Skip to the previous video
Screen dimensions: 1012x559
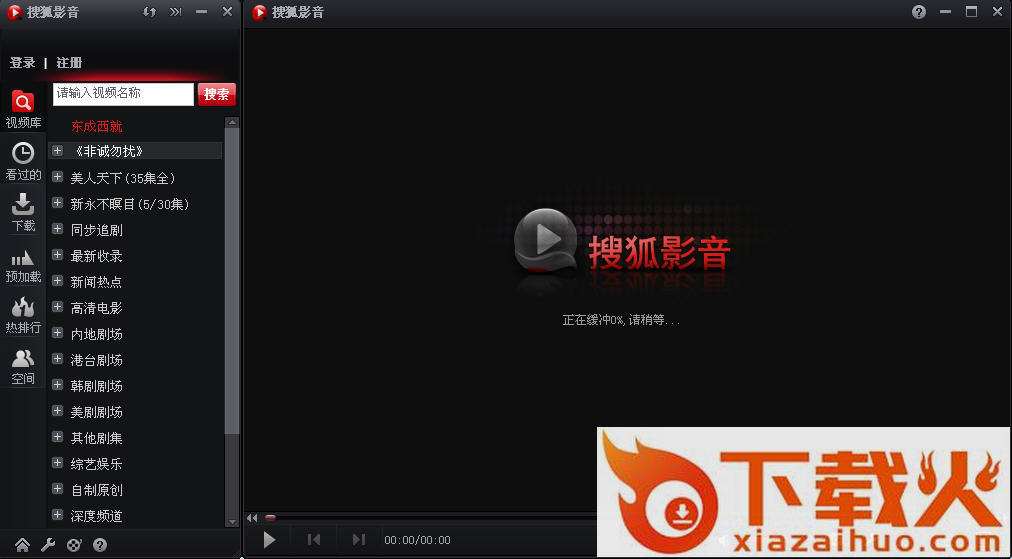coord(314,540)
